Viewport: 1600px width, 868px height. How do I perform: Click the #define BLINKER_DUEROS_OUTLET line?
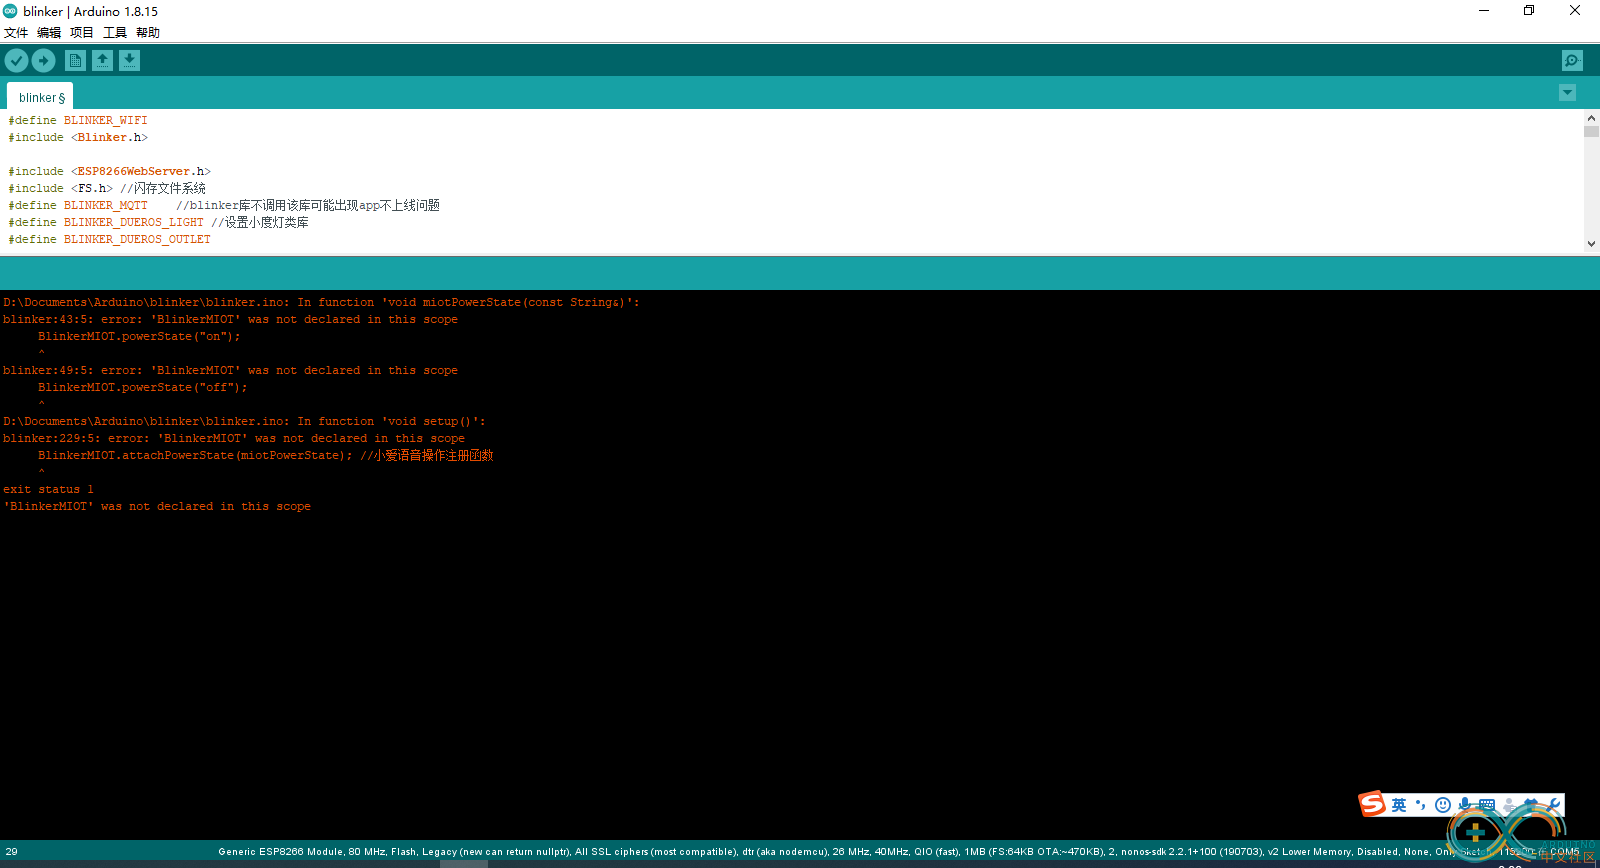(x=110, y=239)
